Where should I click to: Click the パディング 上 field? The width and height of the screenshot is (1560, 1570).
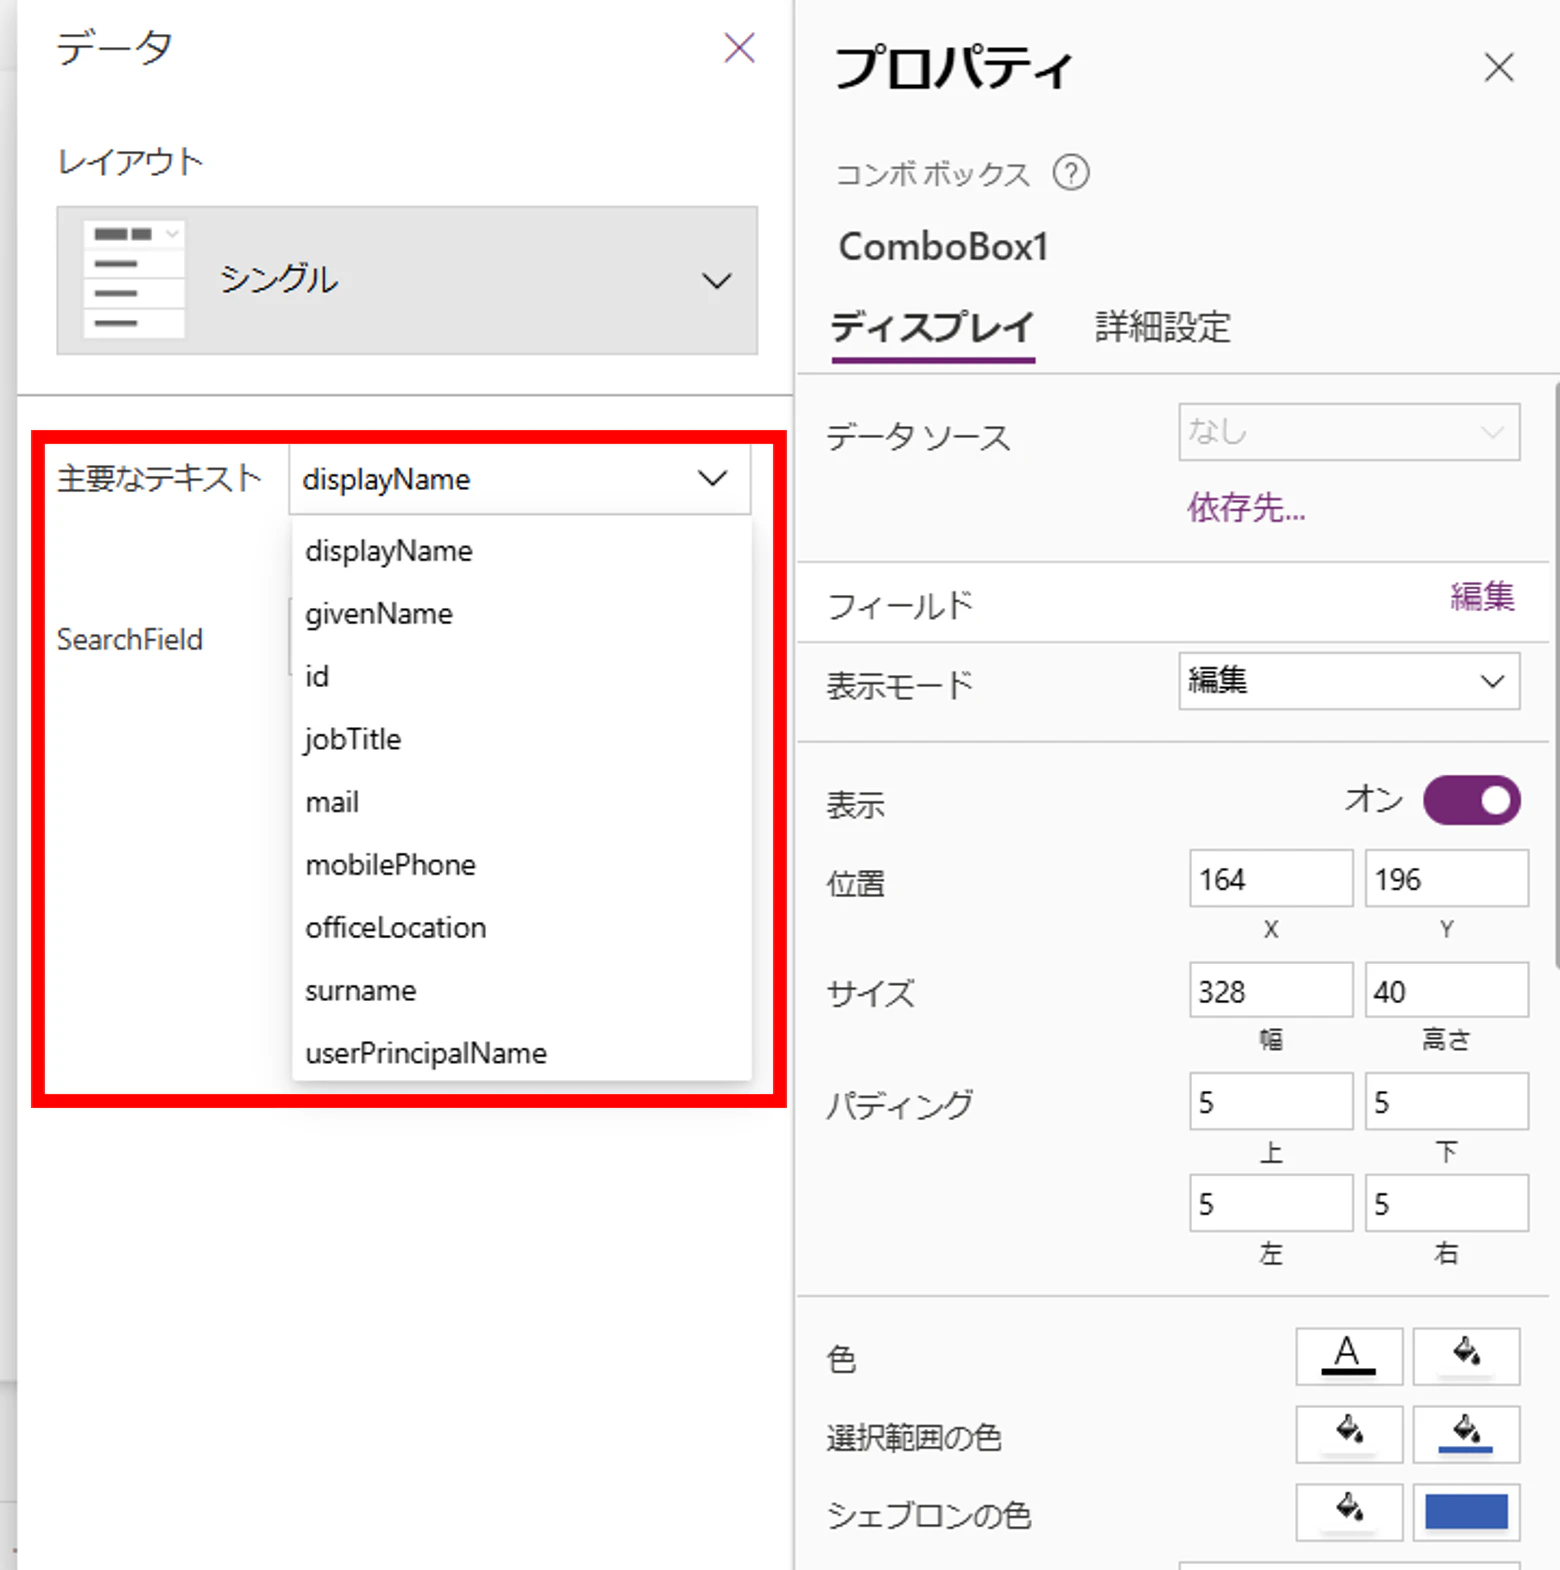point(1271,1102)
